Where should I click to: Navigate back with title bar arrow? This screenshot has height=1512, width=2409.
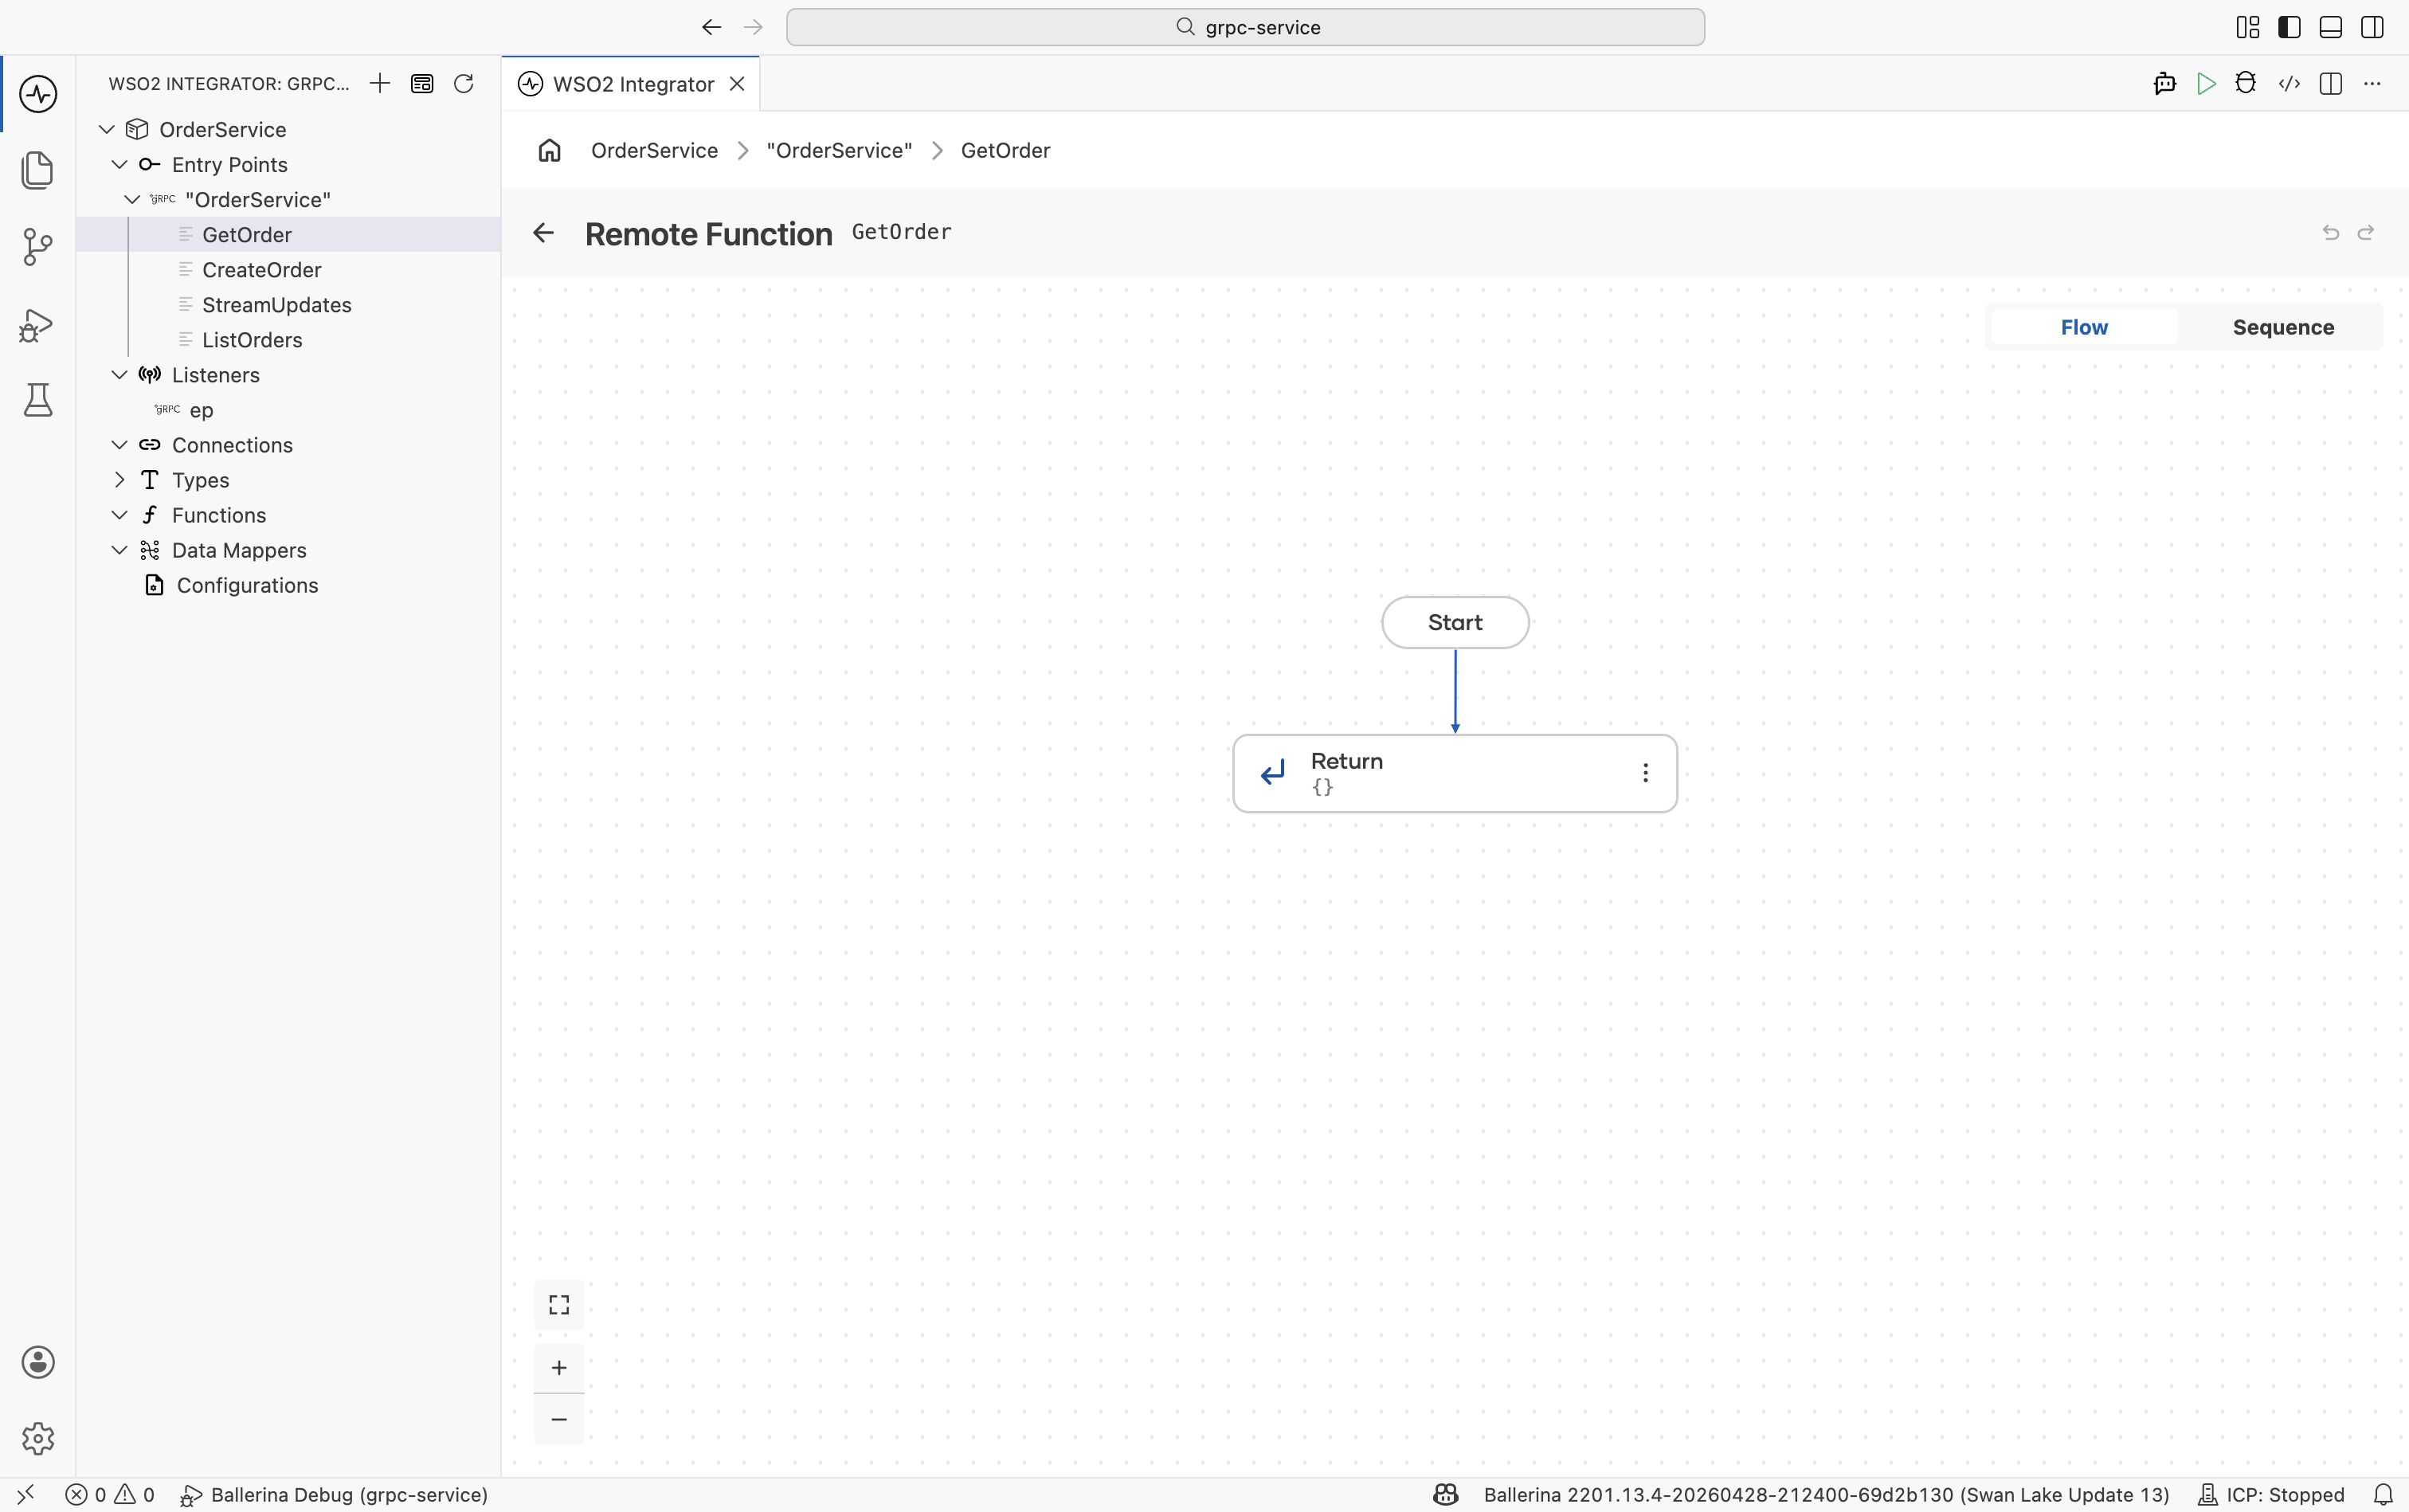point(711,27)
